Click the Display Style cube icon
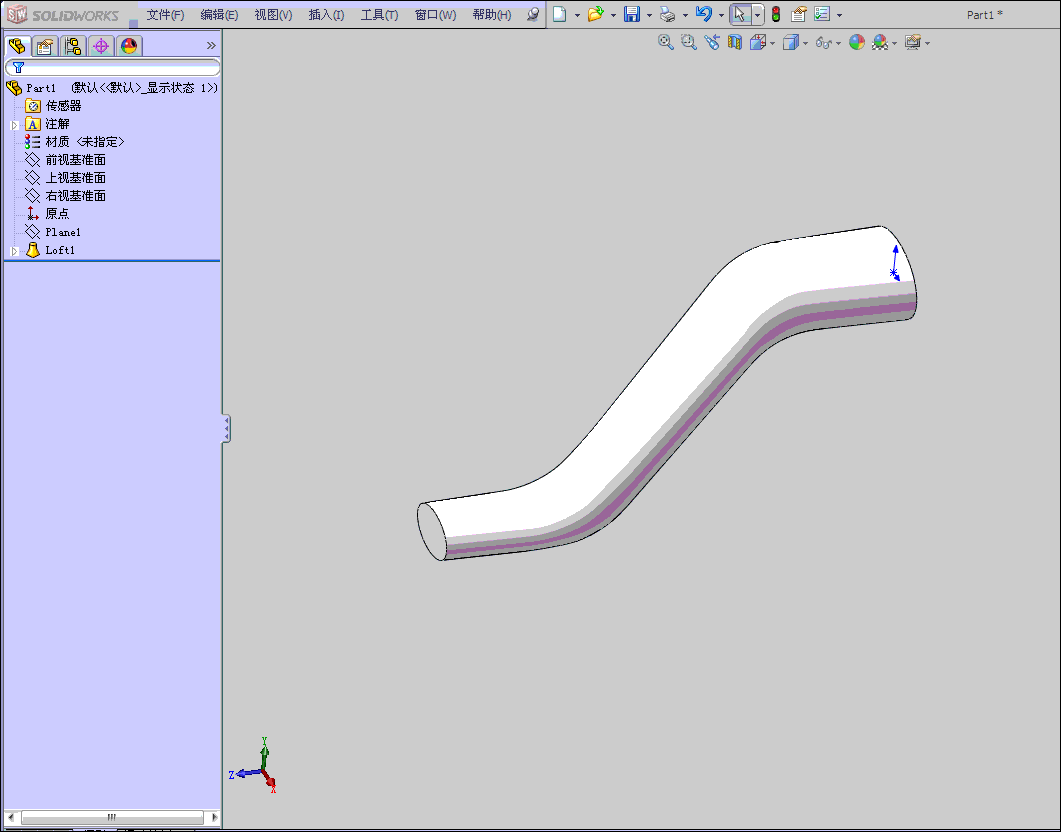 coord(790,43)
